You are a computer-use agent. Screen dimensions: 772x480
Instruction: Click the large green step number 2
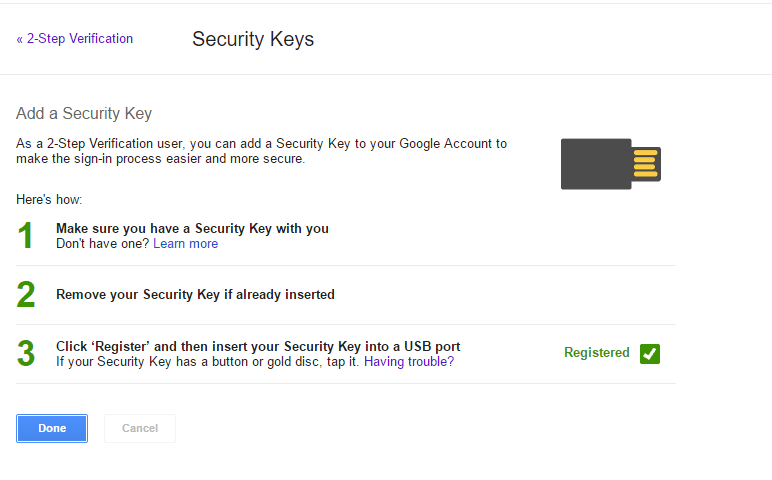pyautogui.click(x=26, y=294)
